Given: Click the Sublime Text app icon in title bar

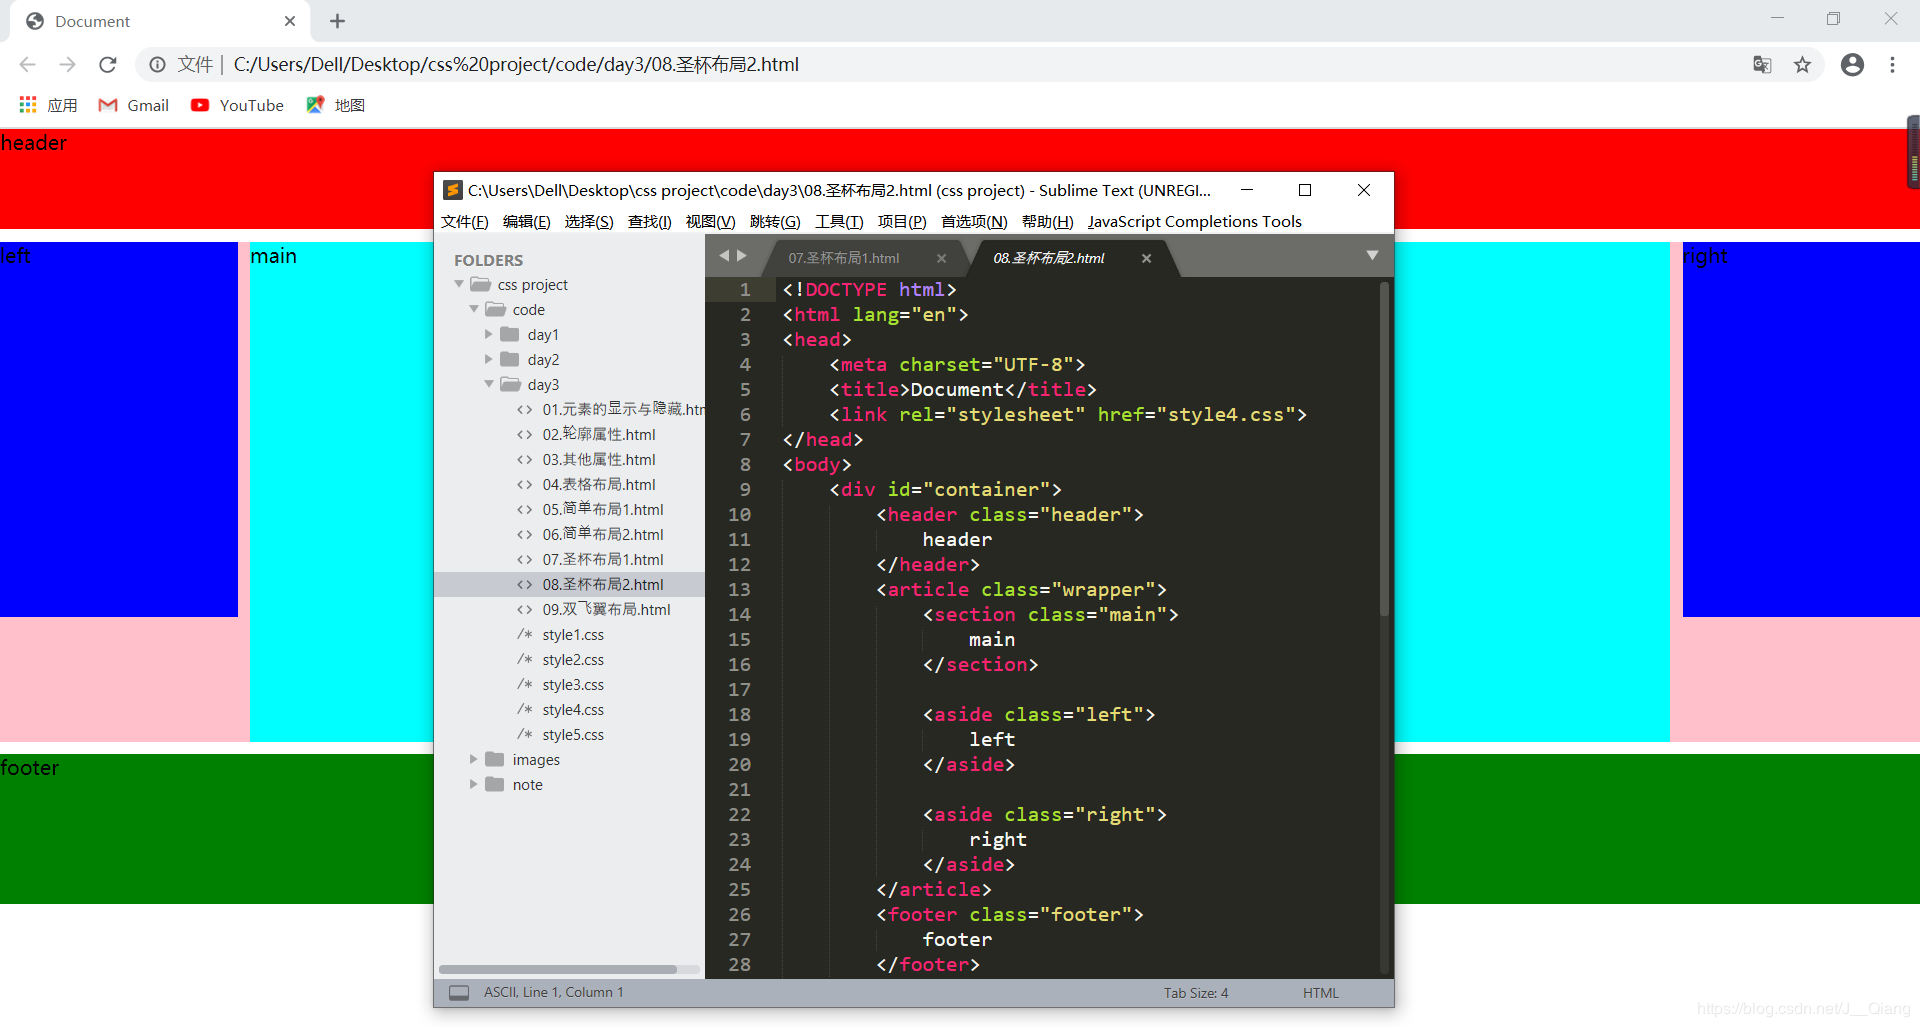Looking at the screenshot, I should point(452,190).
